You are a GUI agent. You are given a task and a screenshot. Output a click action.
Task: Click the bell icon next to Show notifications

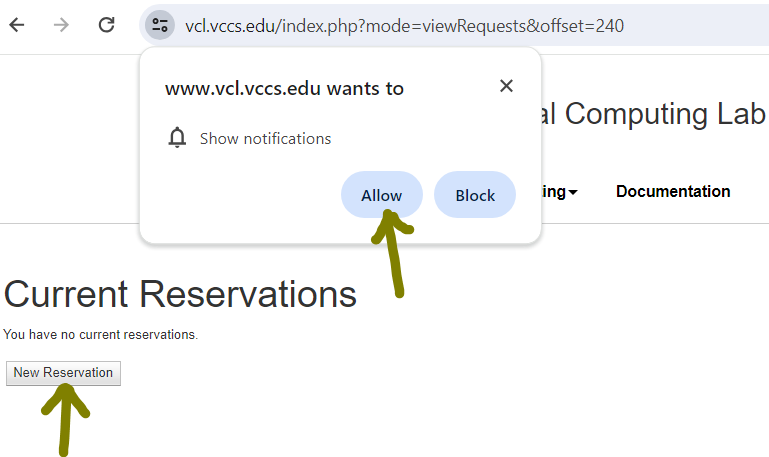click(x=177, y=138)
